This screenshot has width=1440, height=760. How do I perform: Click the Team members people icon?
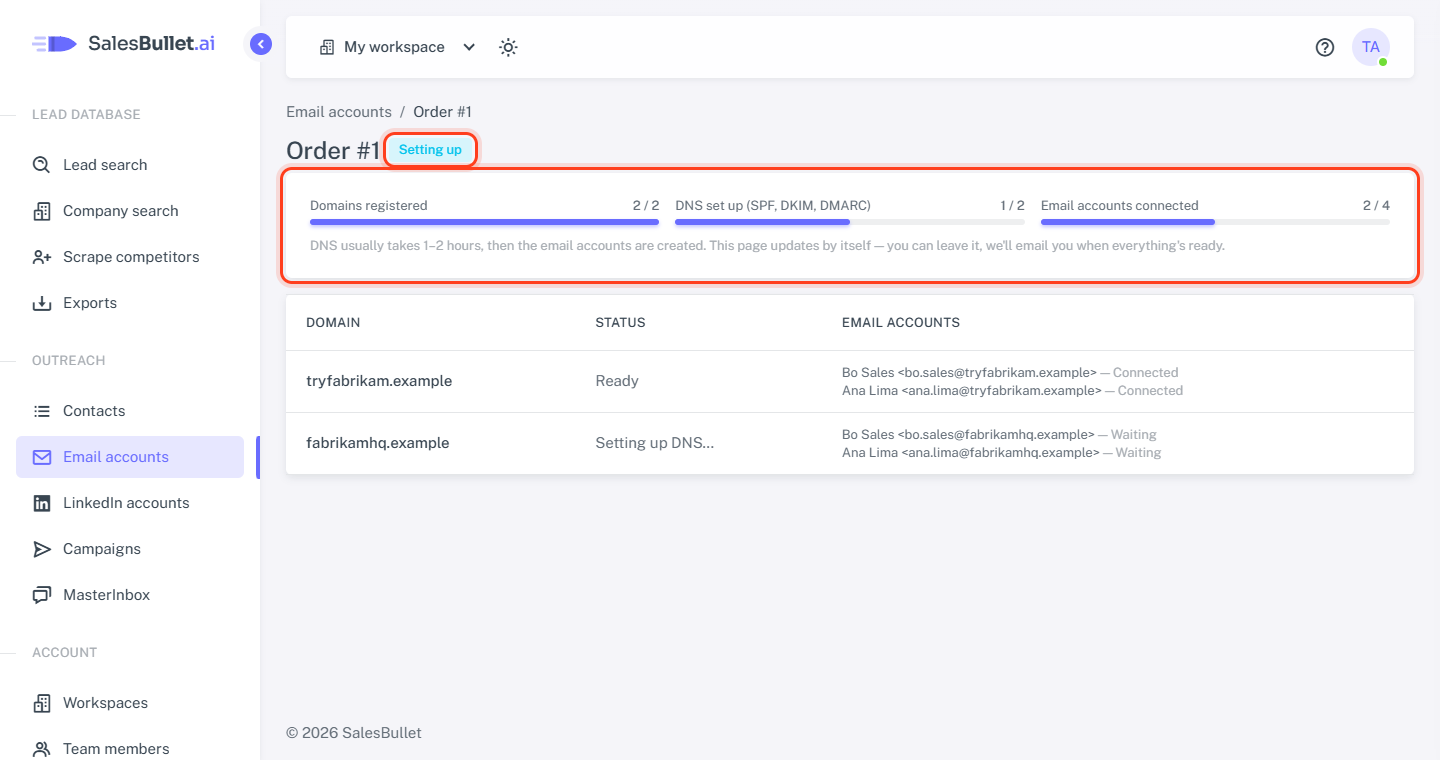[x=41, y=749]
